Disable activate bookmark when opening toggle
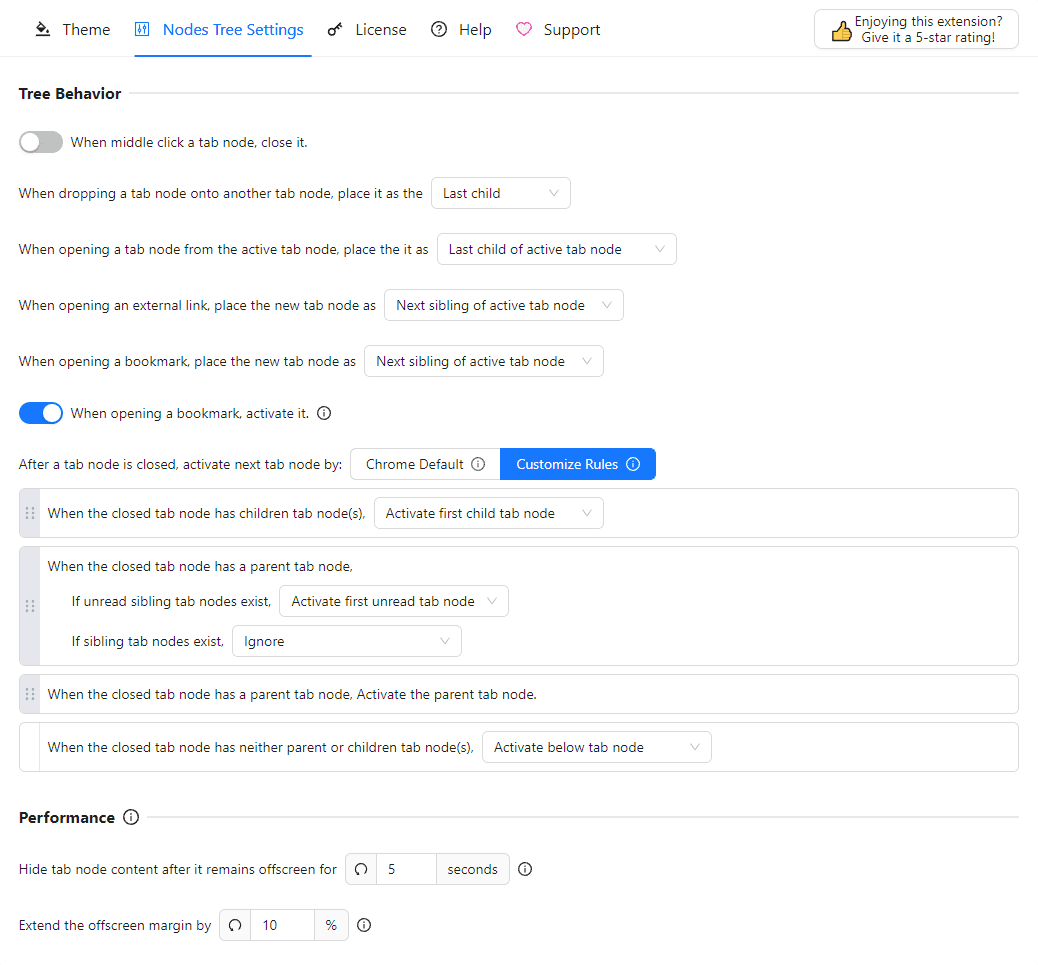 point(41,413)
